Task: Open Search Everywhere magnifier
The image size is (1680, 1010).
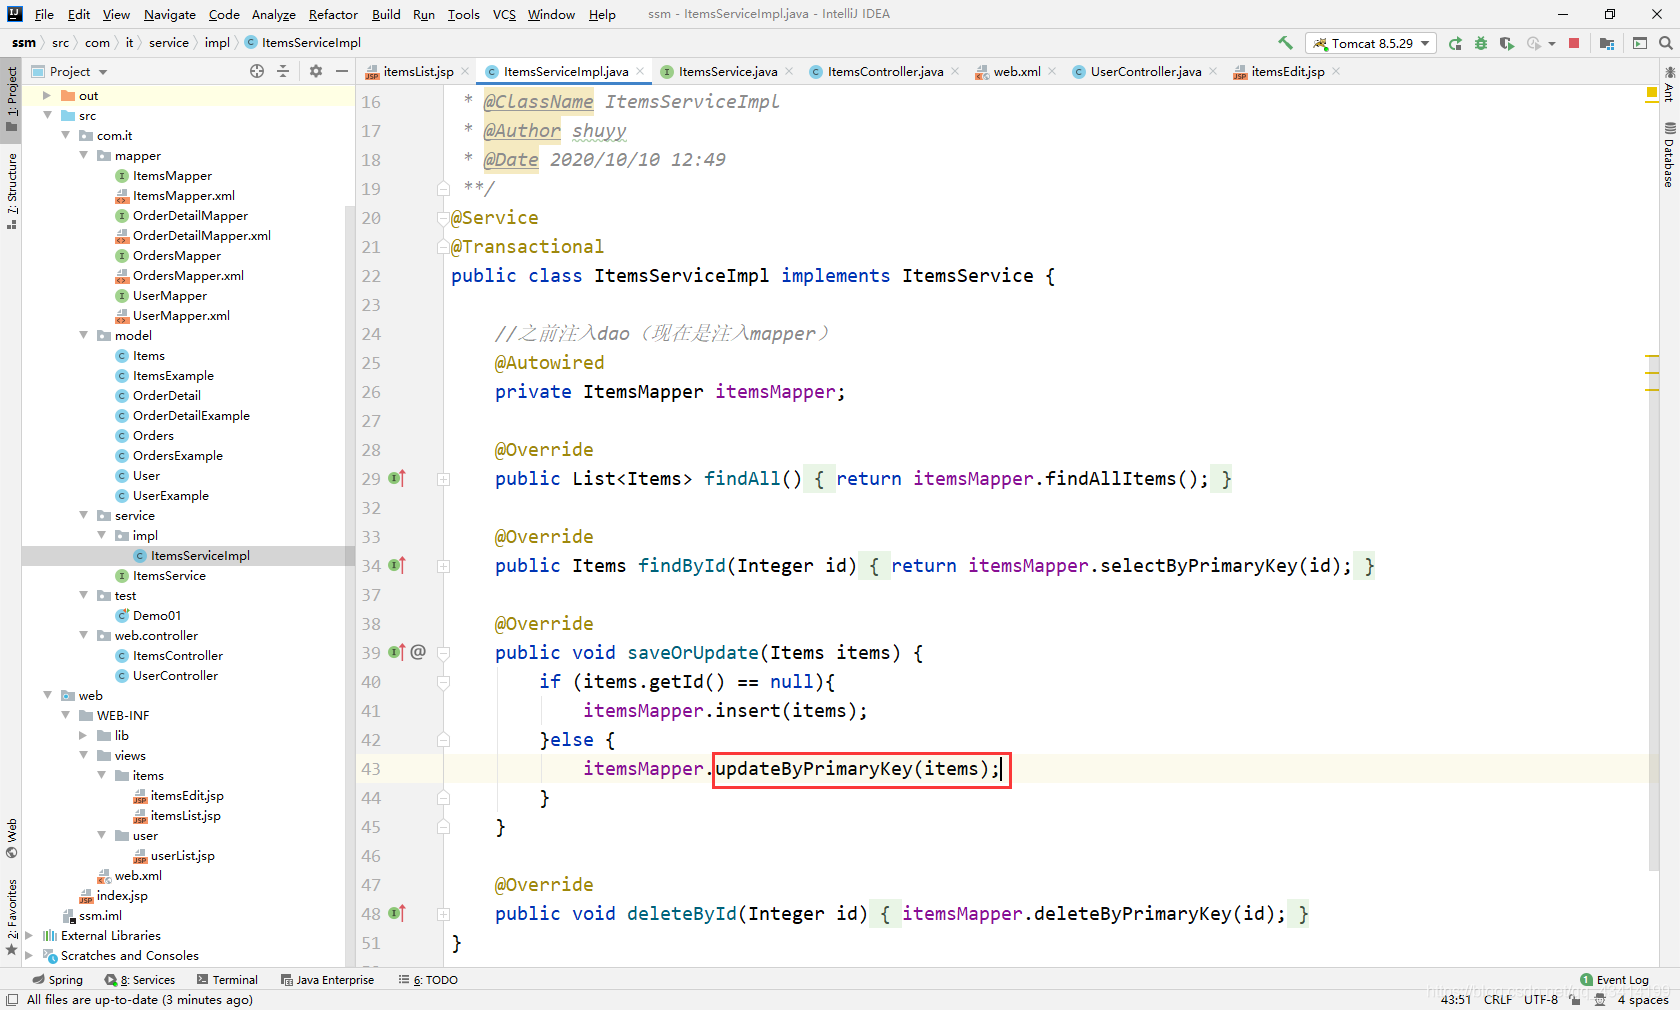Action: tap(1665, 43)
